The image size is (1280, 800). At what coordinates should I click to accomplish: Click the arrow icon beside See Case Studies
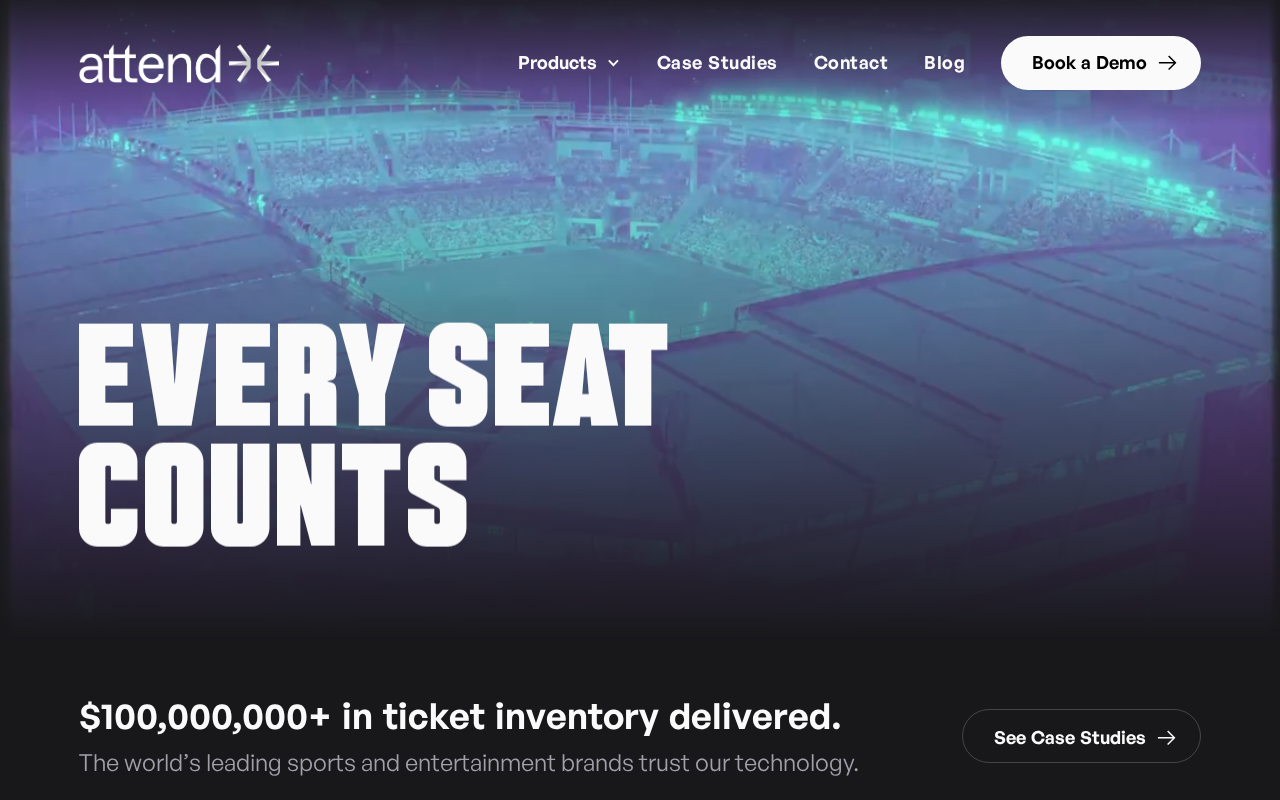(1166, 738)
